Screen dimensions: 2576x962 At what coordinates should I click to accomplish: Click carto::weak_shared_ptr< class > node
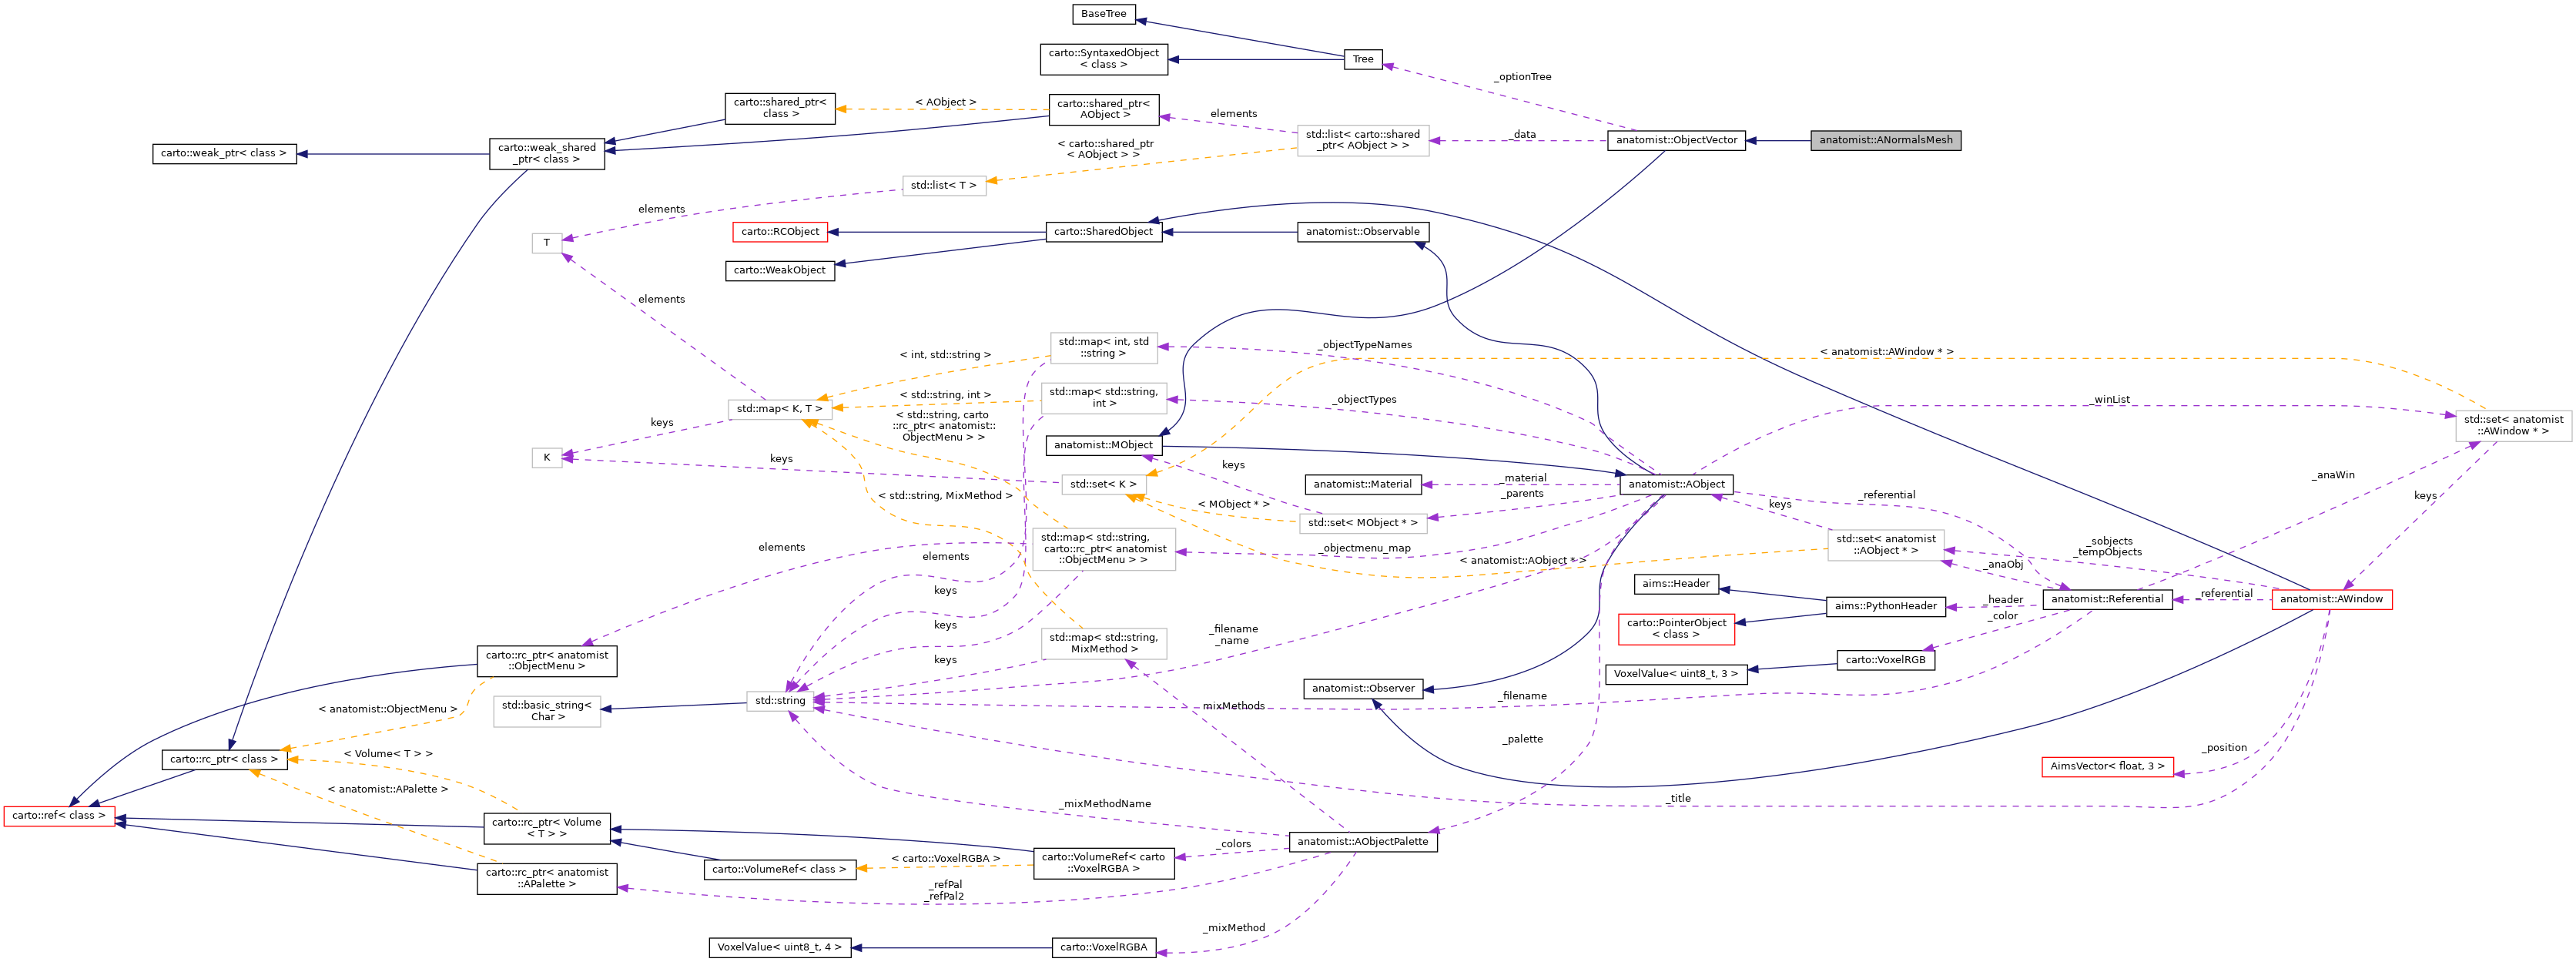pyautogui.click(x=547, y=154)
